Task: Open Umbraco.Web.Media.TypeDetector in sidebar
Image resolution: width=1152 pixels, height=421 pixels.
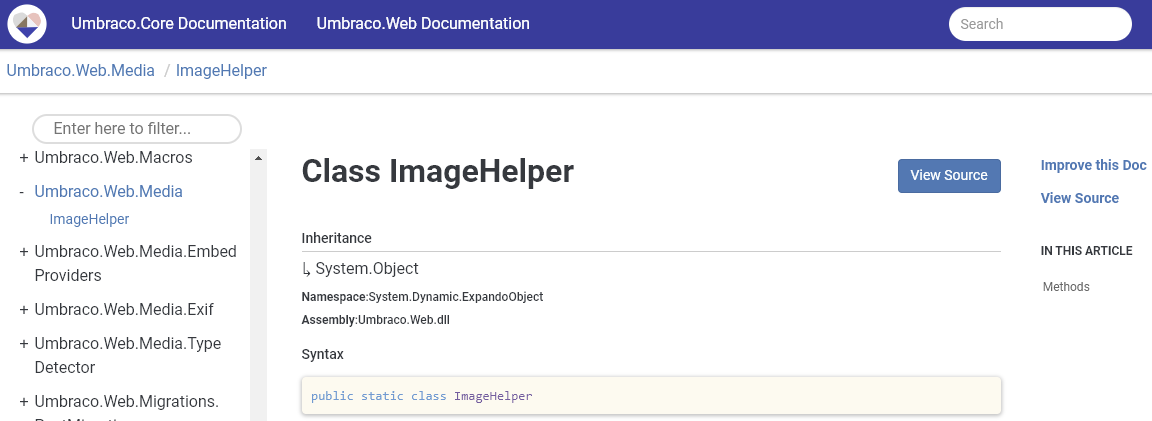Action: pos(128,356)
